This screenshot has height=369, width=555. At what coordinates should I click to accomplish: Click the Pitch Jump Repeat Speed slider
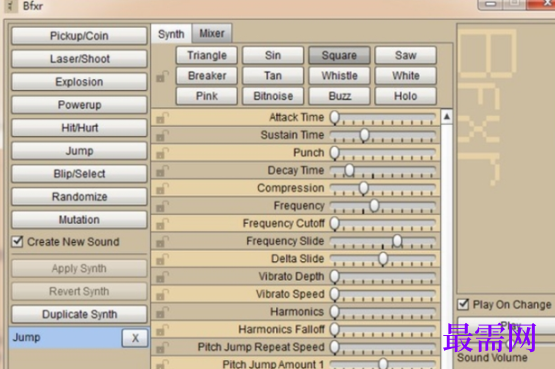click(x=383, y=348)
